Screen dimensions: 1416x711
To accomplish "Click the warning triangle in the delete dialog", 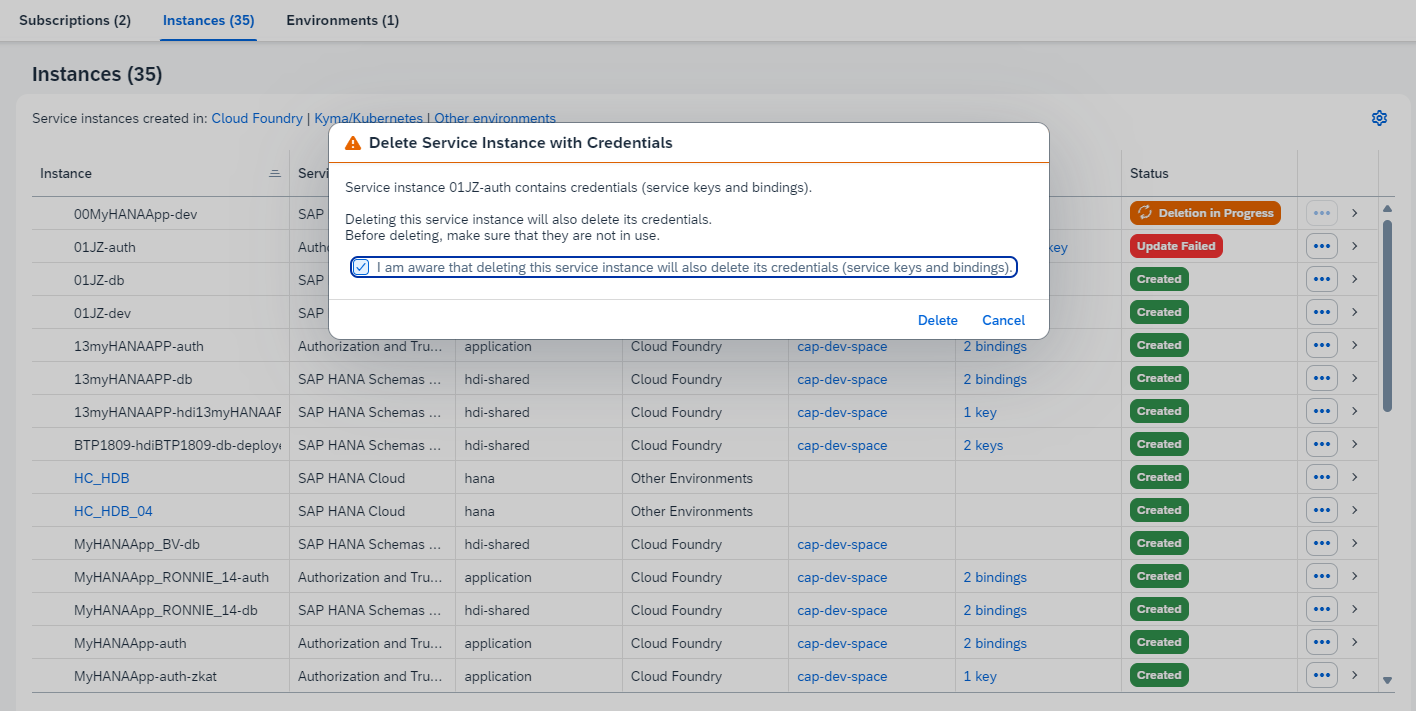I will [x=354, y=143].
